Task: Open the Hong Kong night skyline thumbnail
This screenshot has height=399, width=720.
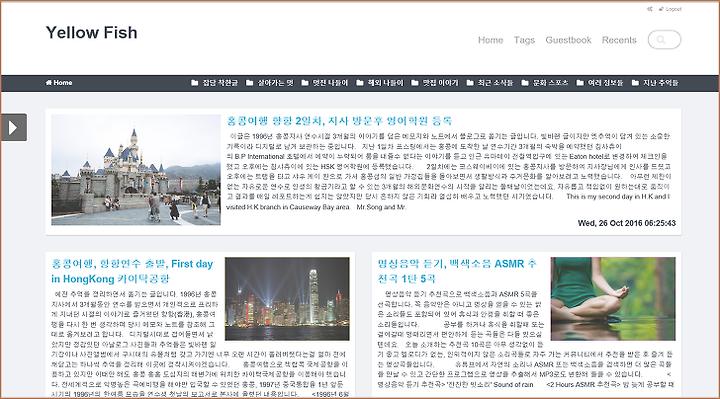Action: (x=287, y=299)
